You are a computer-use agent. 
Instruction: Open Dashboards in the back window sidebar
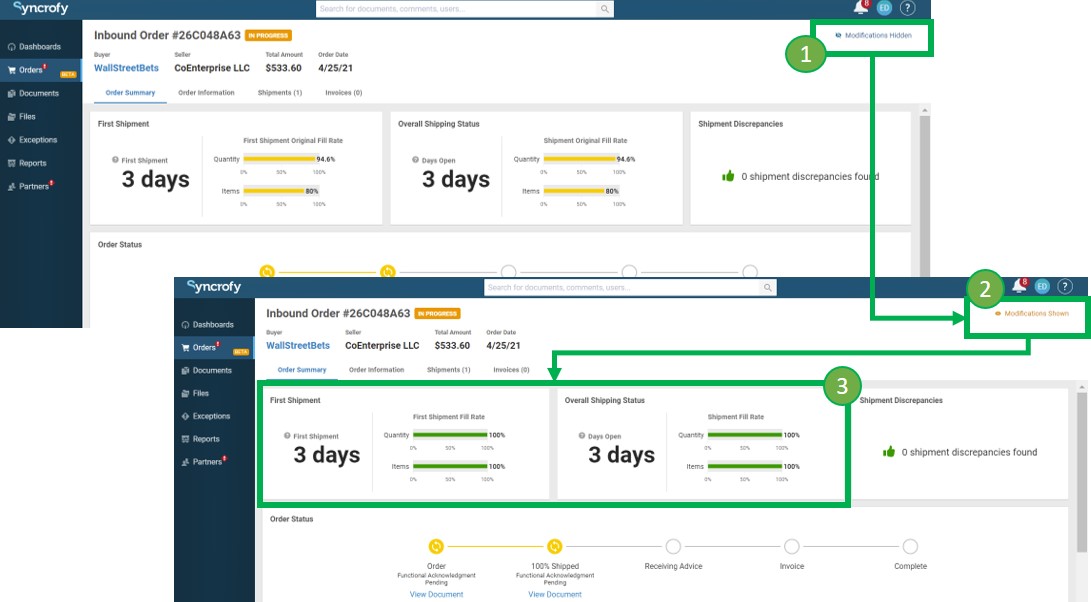[35, 47]
